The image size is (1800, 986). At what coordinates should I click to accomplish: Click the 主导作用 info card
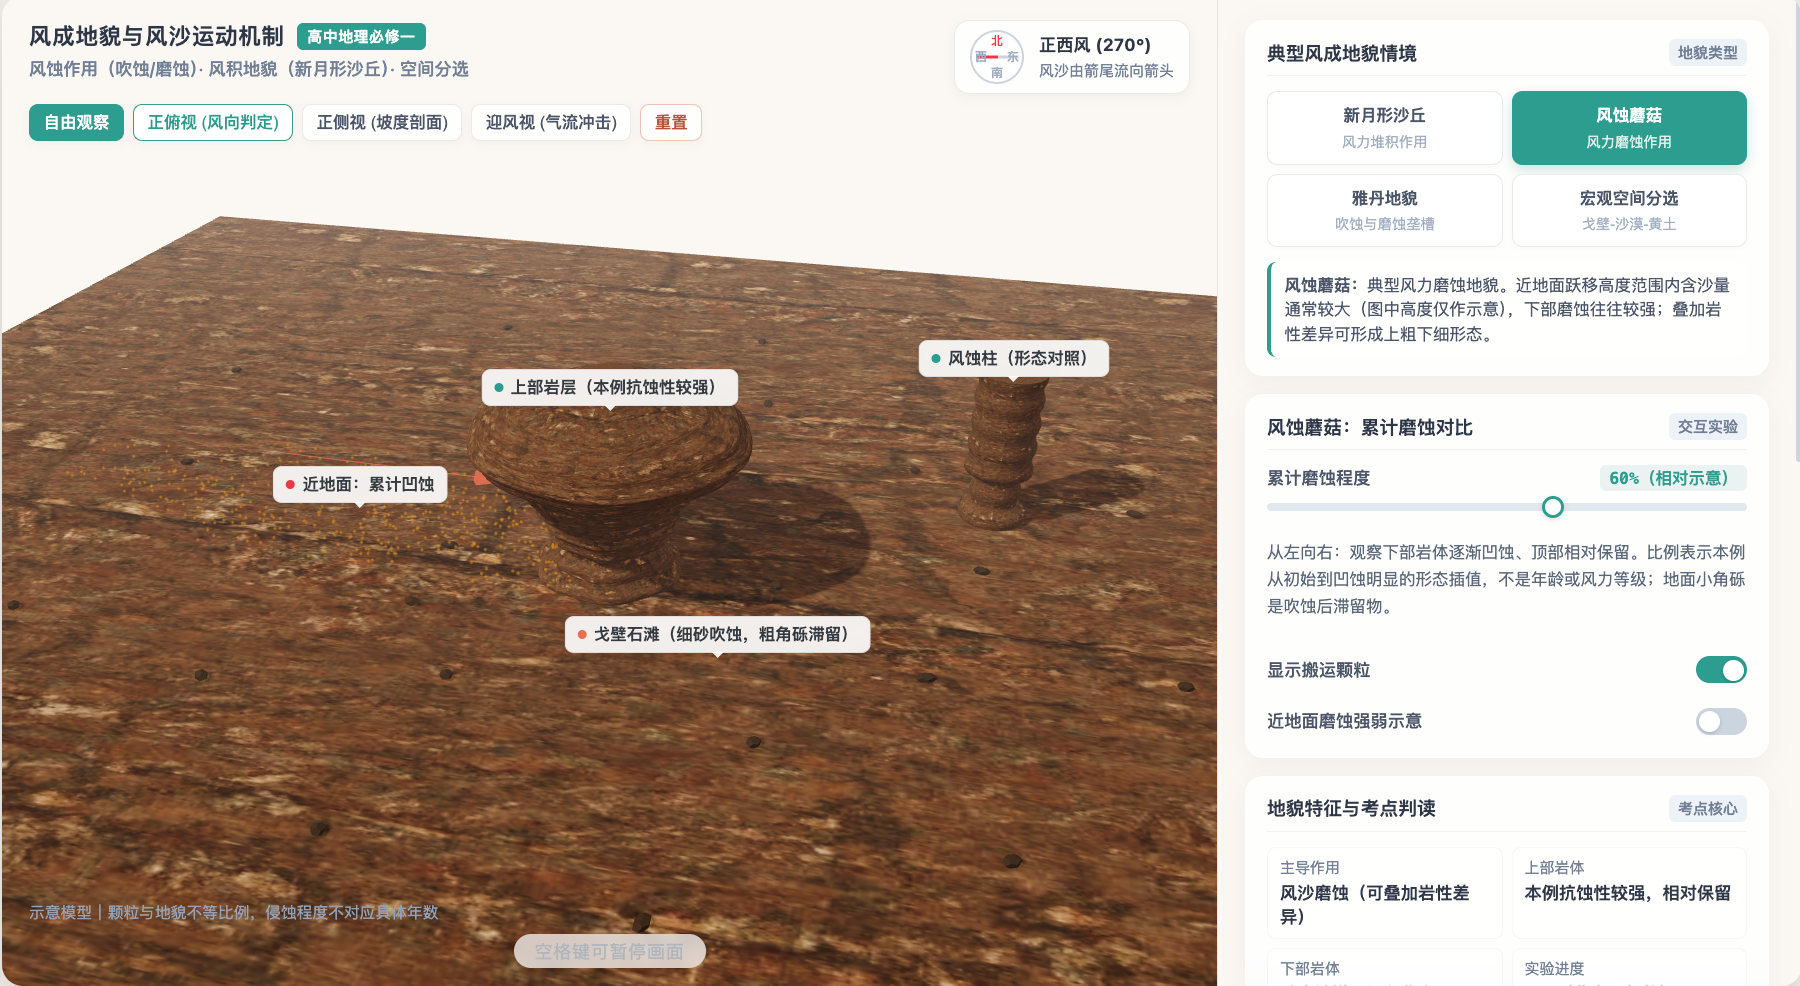[1384, 892]
